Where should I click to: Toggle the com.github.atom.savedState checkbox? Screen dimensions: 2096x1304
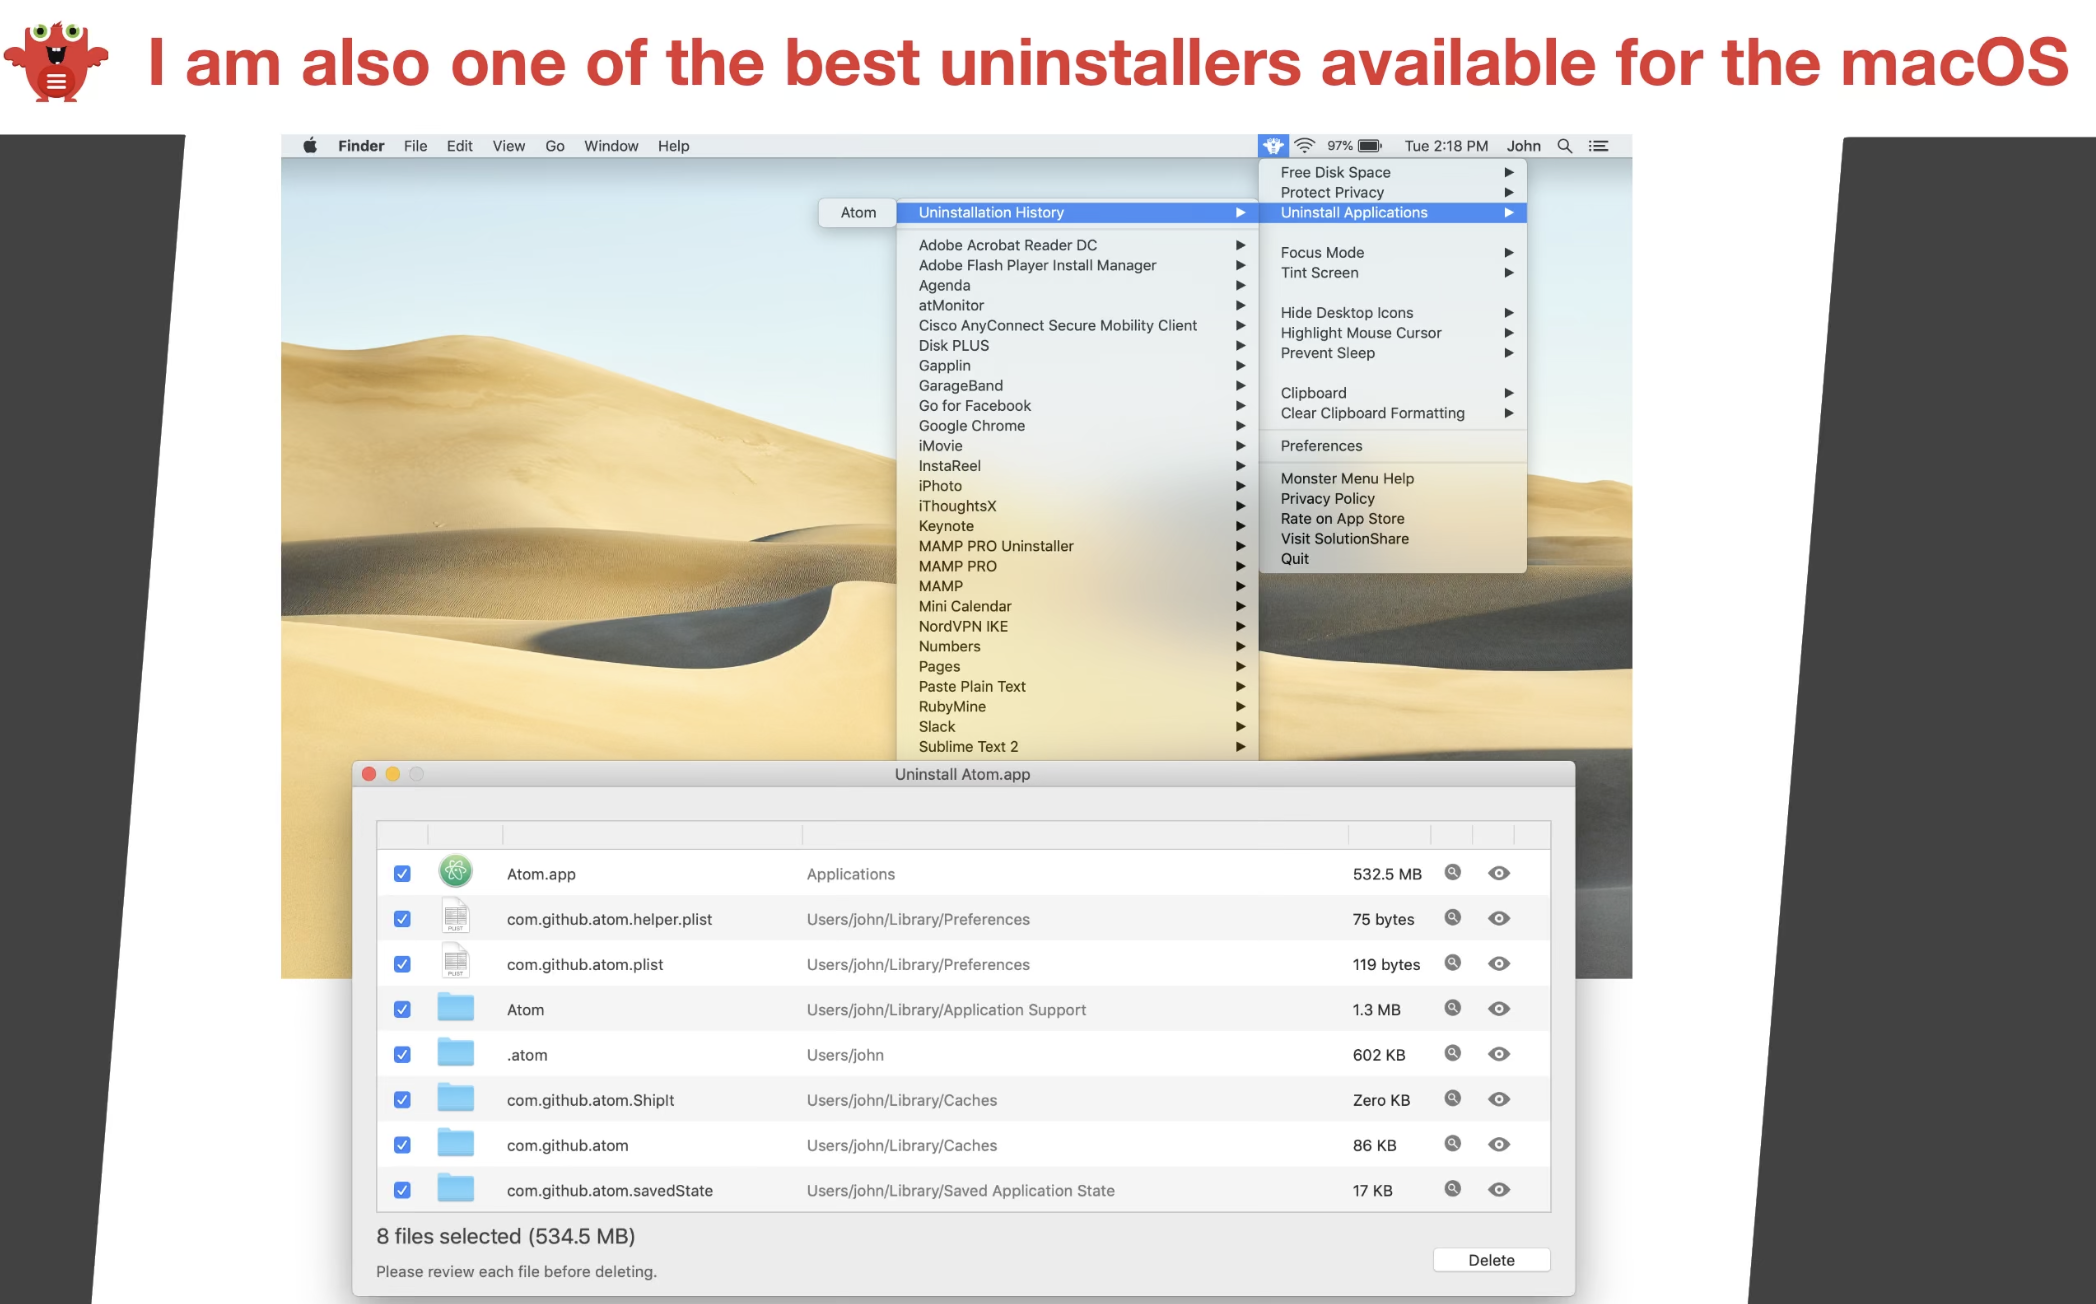(402, 1190)
